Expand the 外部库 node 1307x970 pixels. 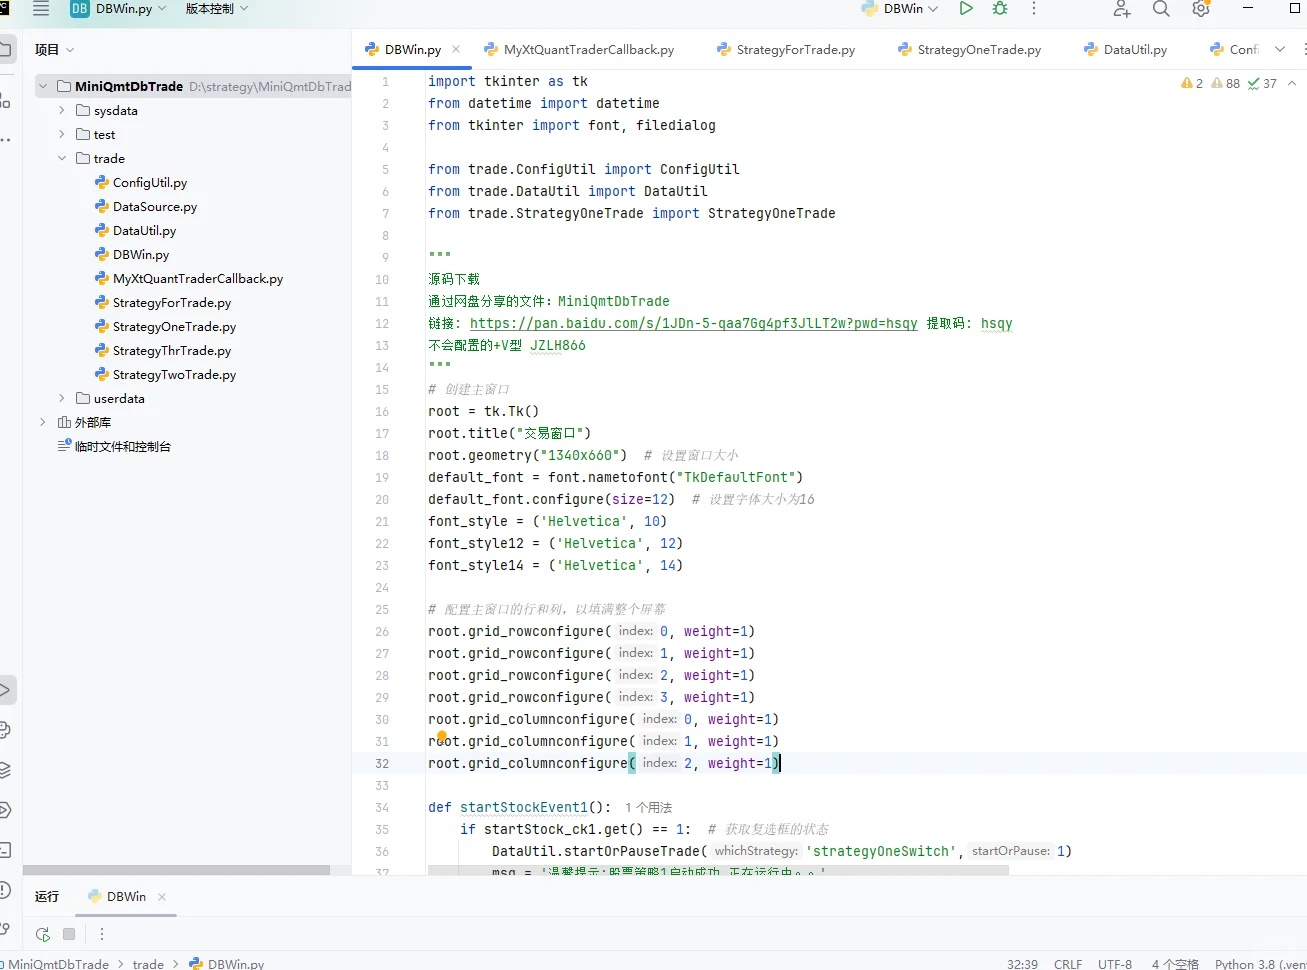43,423
